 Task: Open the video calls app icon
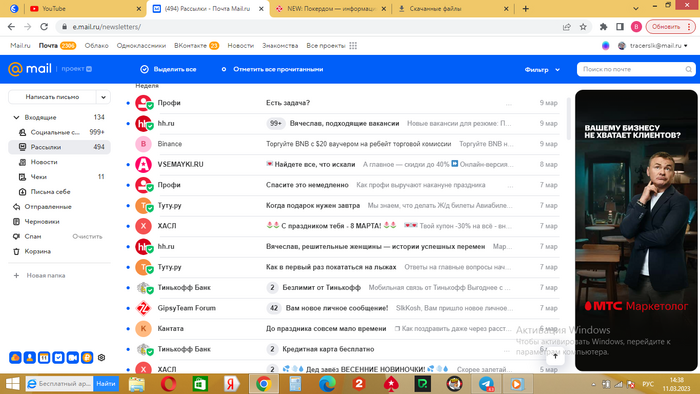(72, 357)
